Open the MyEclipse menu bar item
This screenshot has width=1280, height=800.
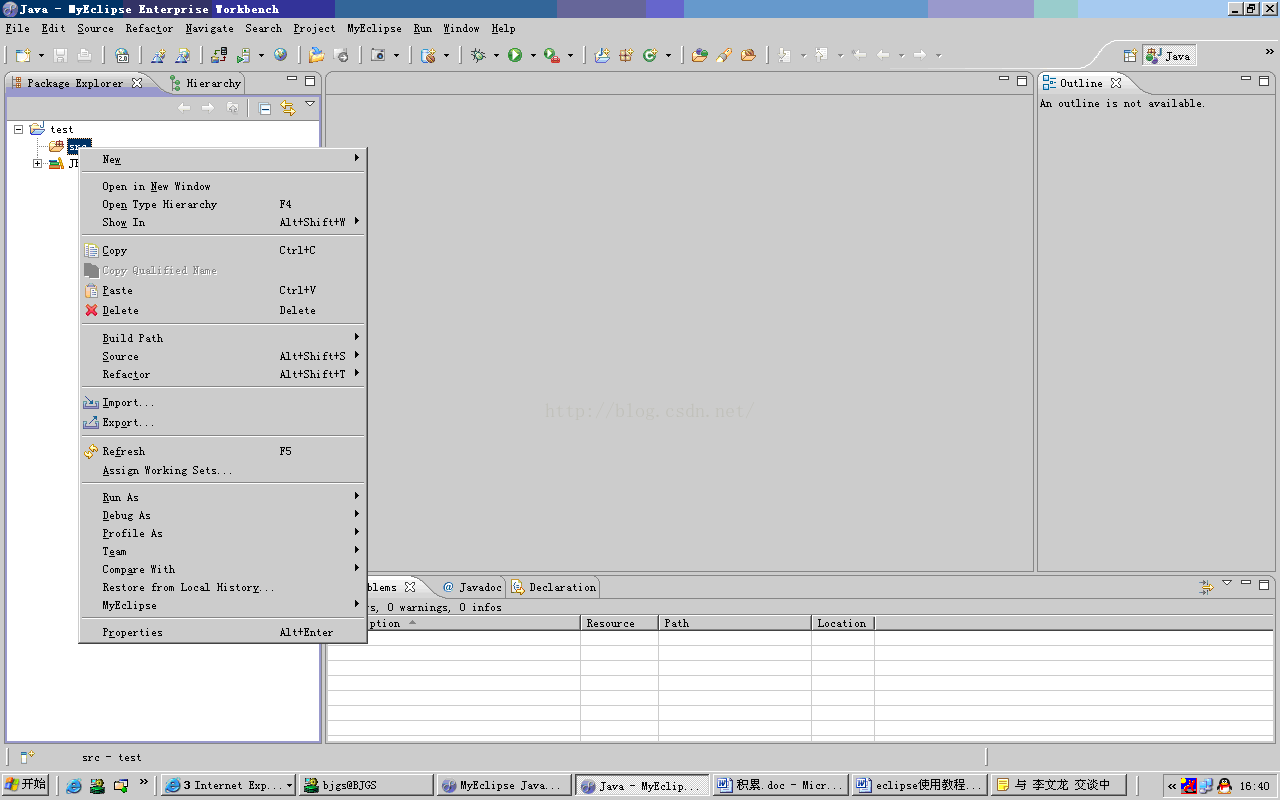point(374,29)
